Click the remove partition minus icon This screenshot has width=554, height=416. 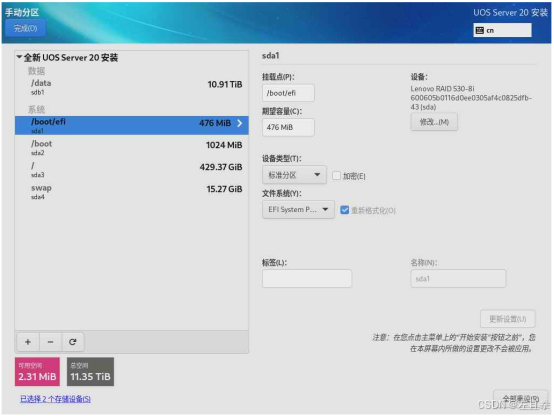(x=50, y=342)
